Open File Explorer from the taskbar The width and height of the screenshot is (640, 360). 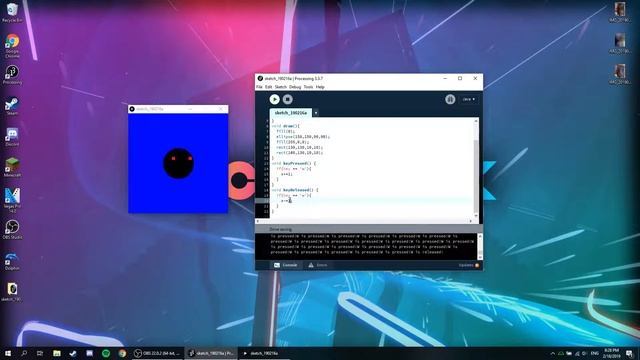(x=57, y=353)
